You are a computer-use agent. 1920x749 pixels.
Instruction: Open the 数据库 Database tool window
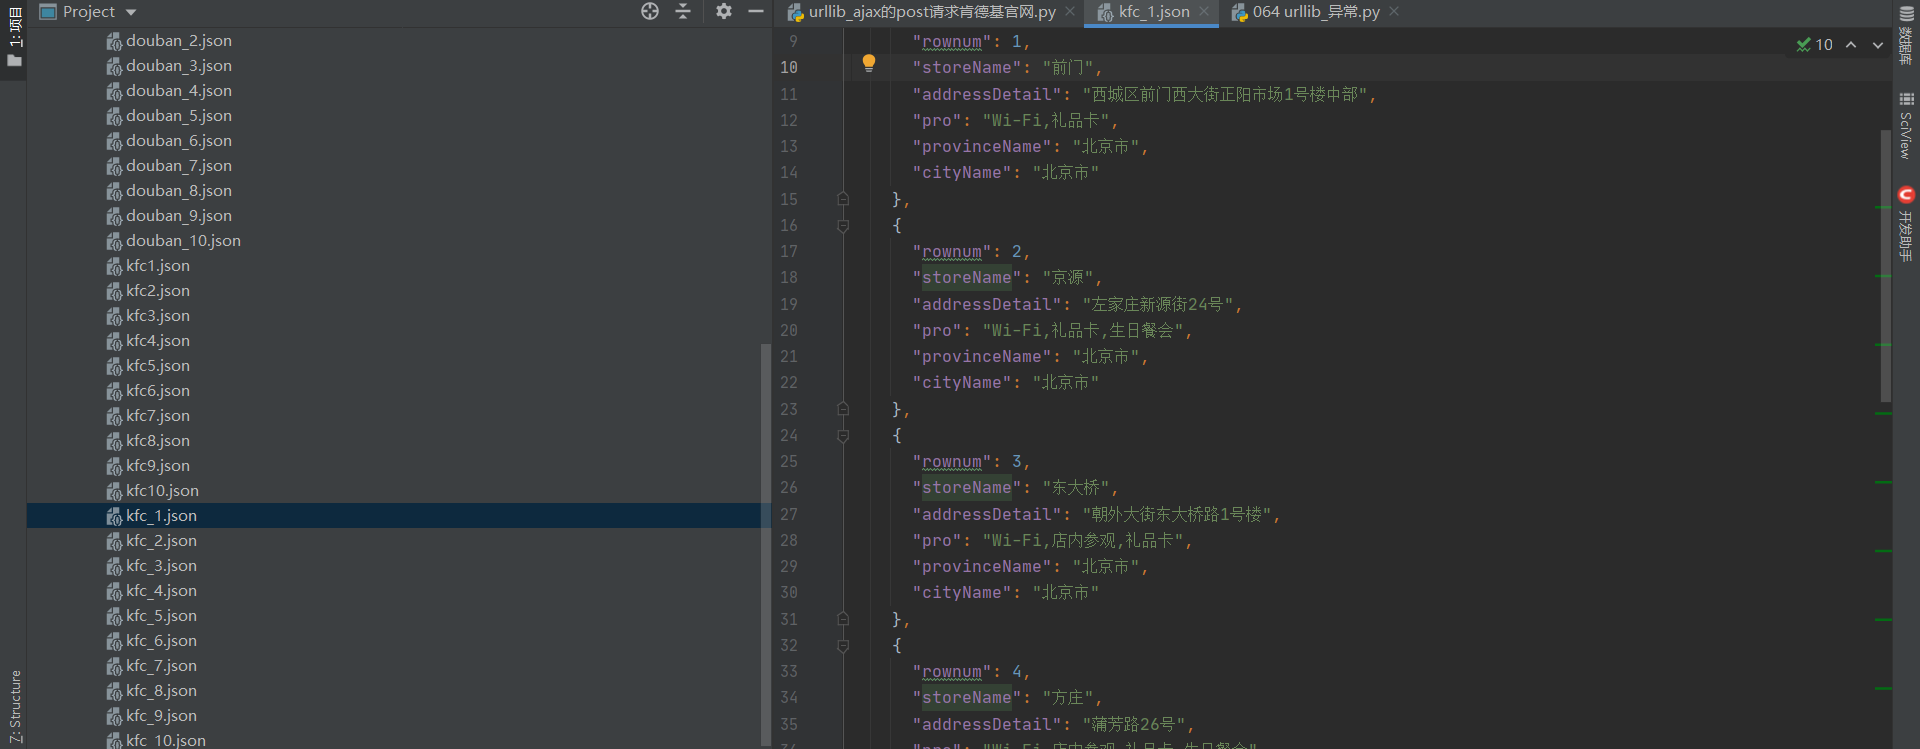coord(1906,37)
